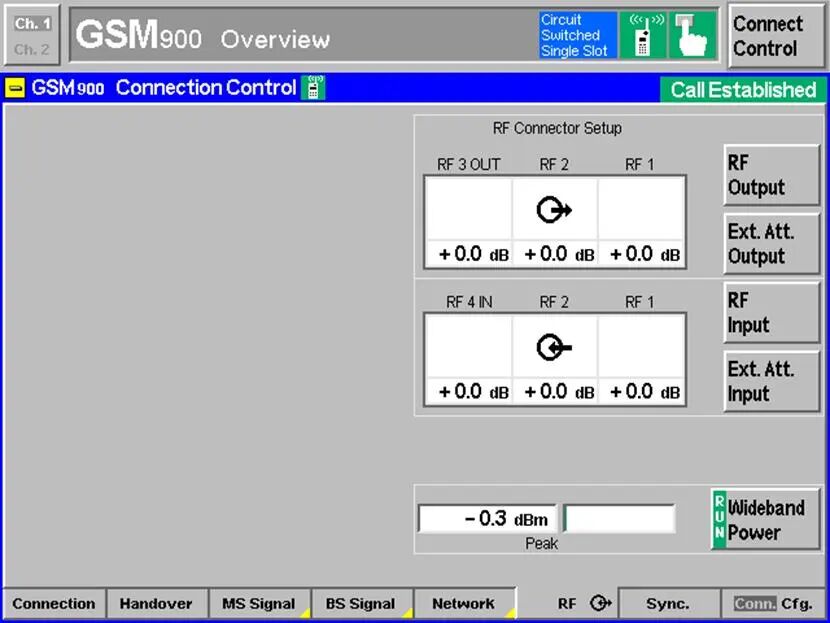Click the GSM900 Overview title
This screenshot has width=830, height=623.
click(x=203, y=36)
